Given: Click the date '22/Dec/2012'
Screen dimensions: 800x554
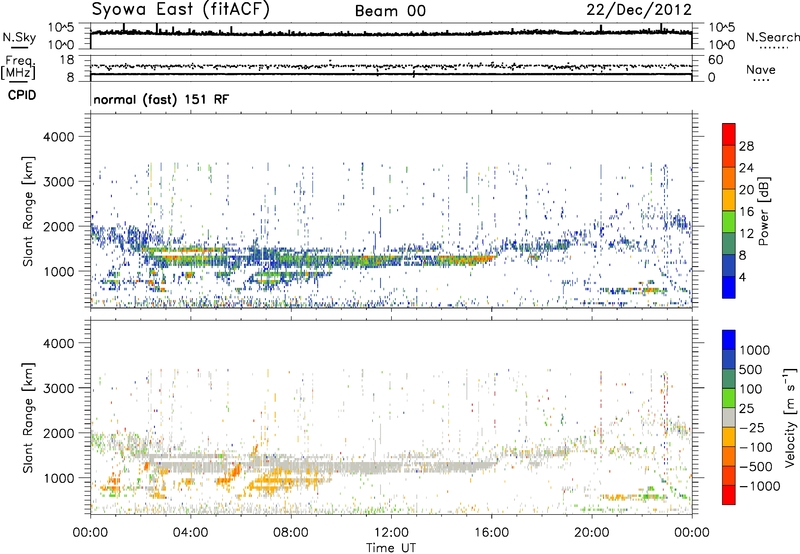Looking at the screenshot, I should click(x=639, y=10).
